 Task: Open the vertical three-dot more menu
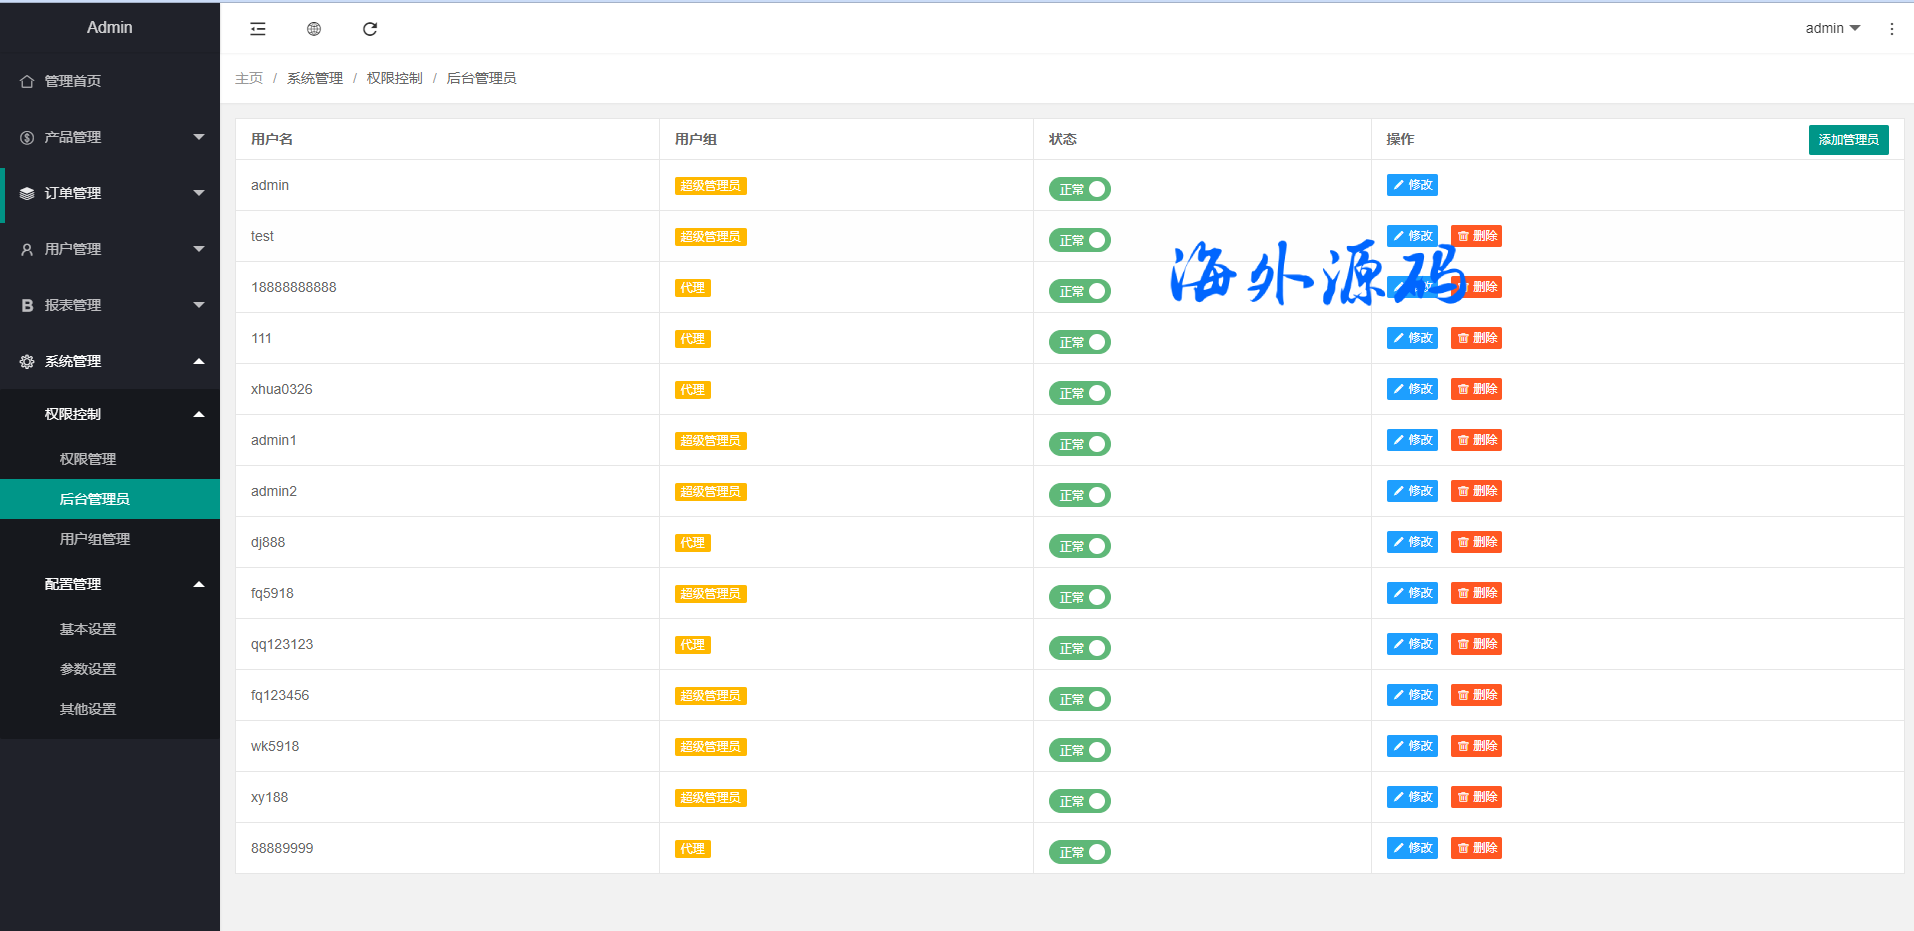(x=1891, y=29)
